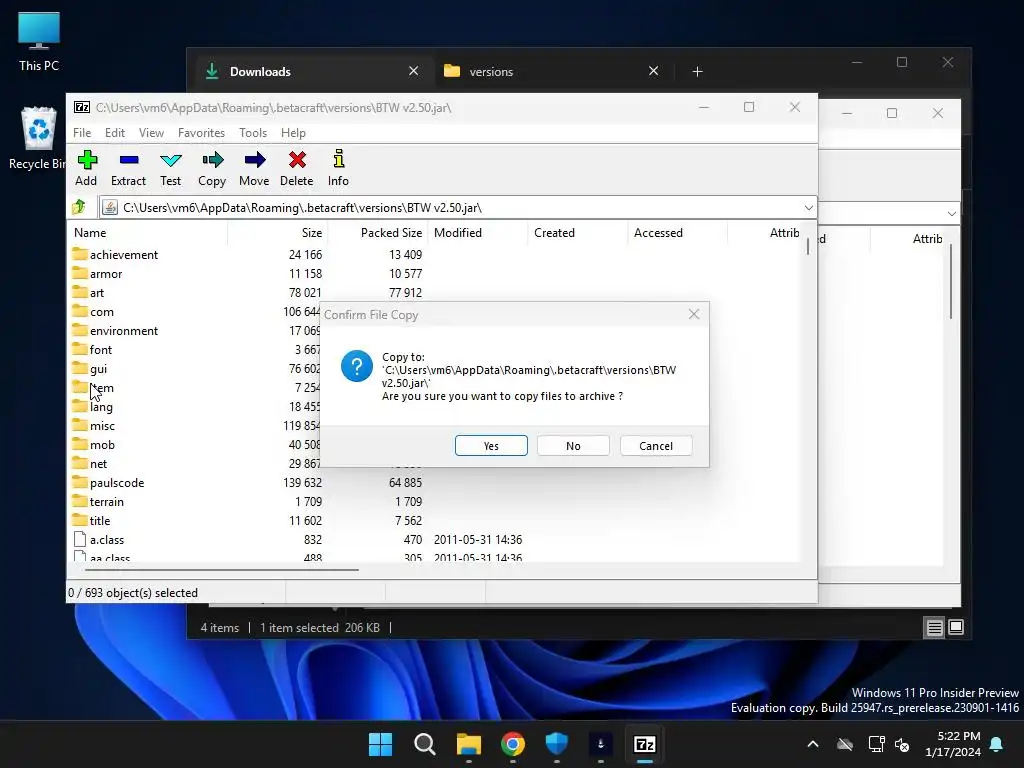Add a new tab in File Explorer
This screenshot has height=768, width=1024.
click(697, 71)
